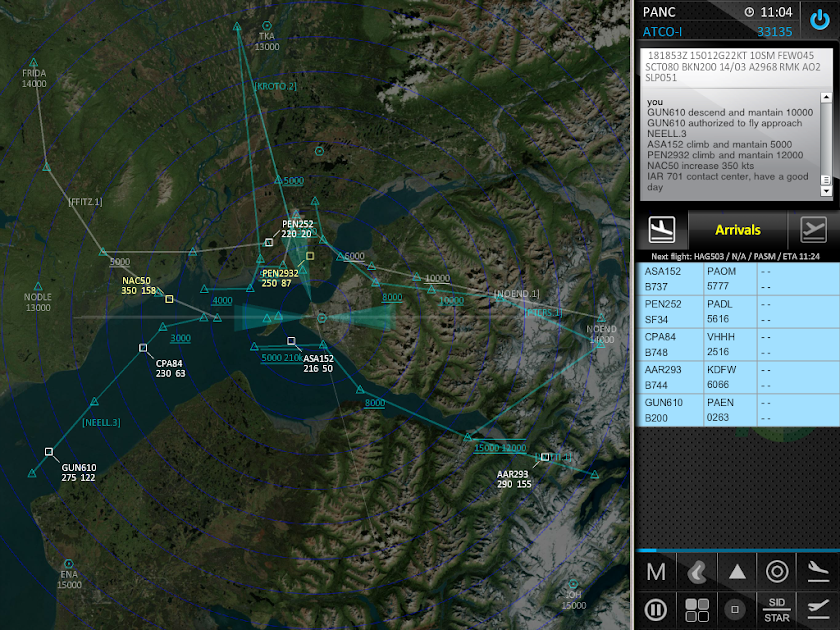Toggle takeoff aircraft display in bottom toolbar
This screenshot has height=630, width=840.
tap(818, 610)
